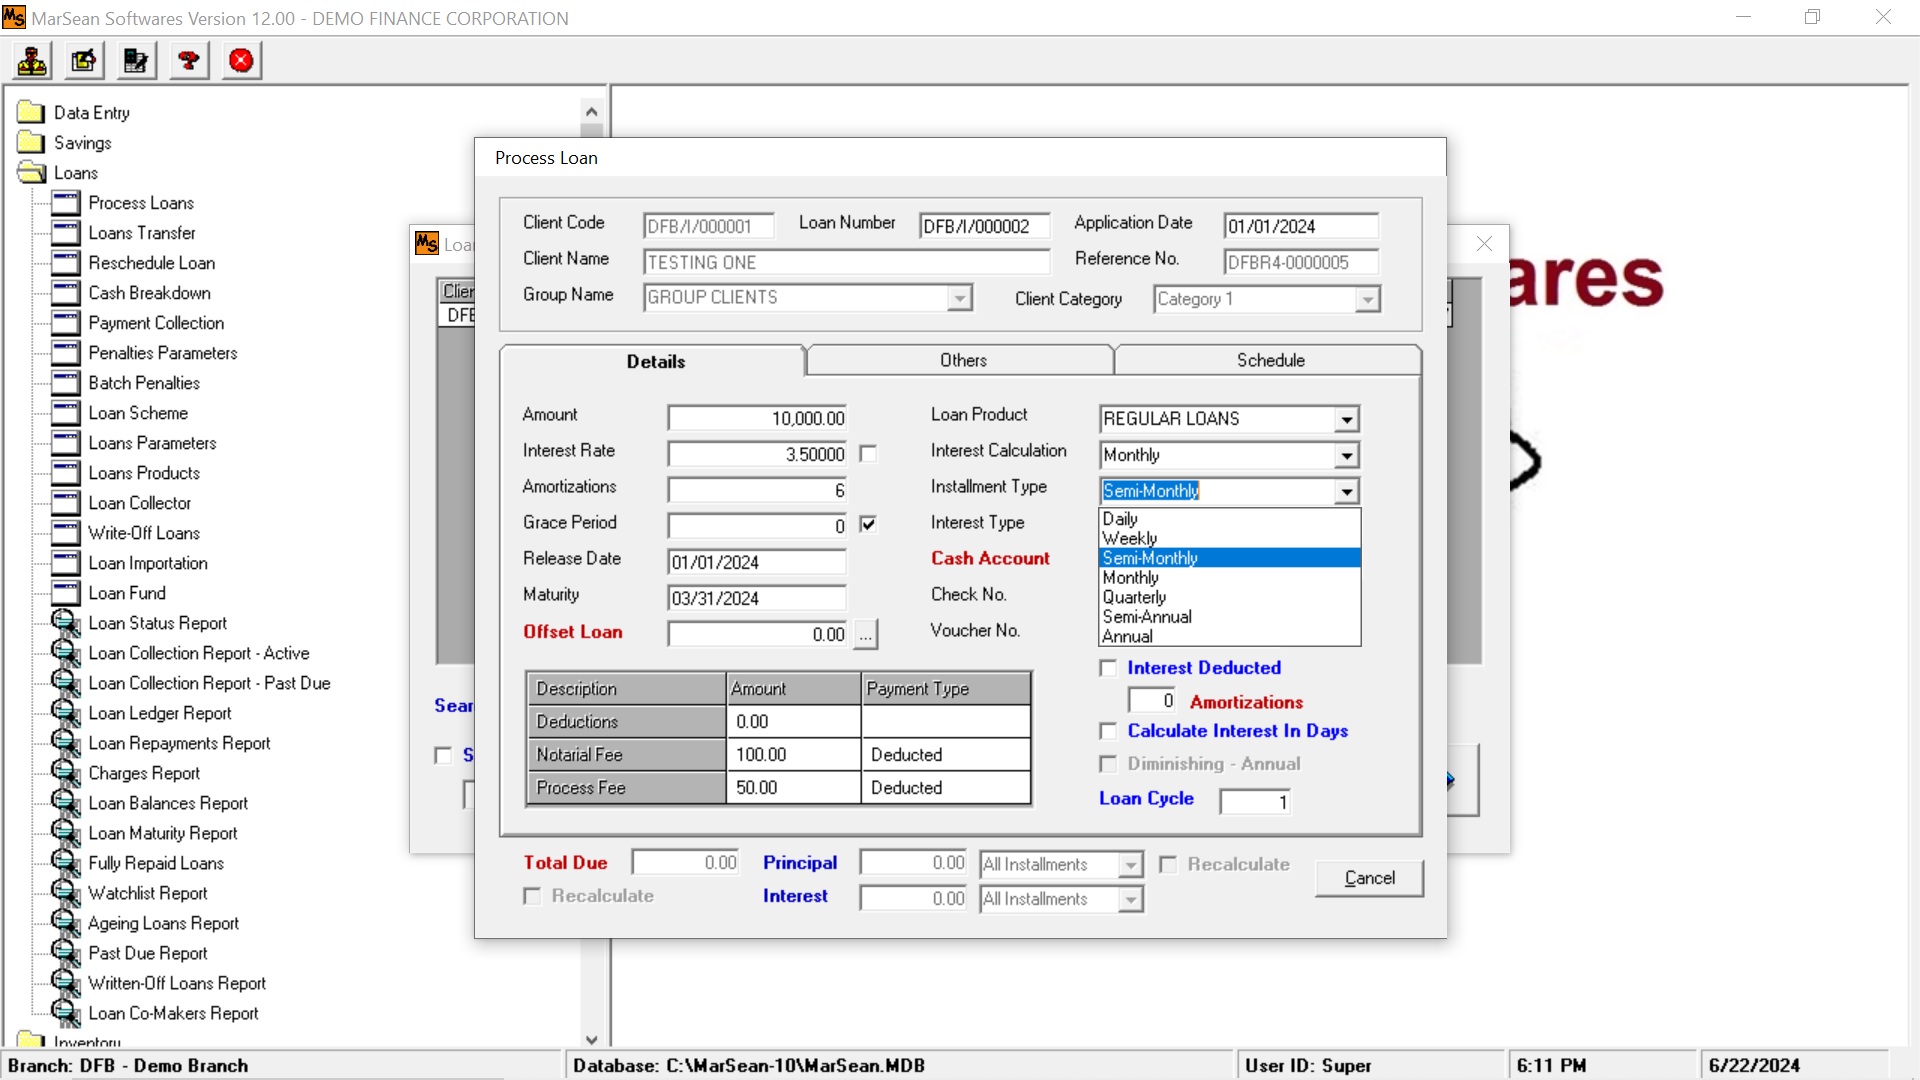Open Loan Scheme in the tree
1920x1080 pixels.
[x=138, y=413]
